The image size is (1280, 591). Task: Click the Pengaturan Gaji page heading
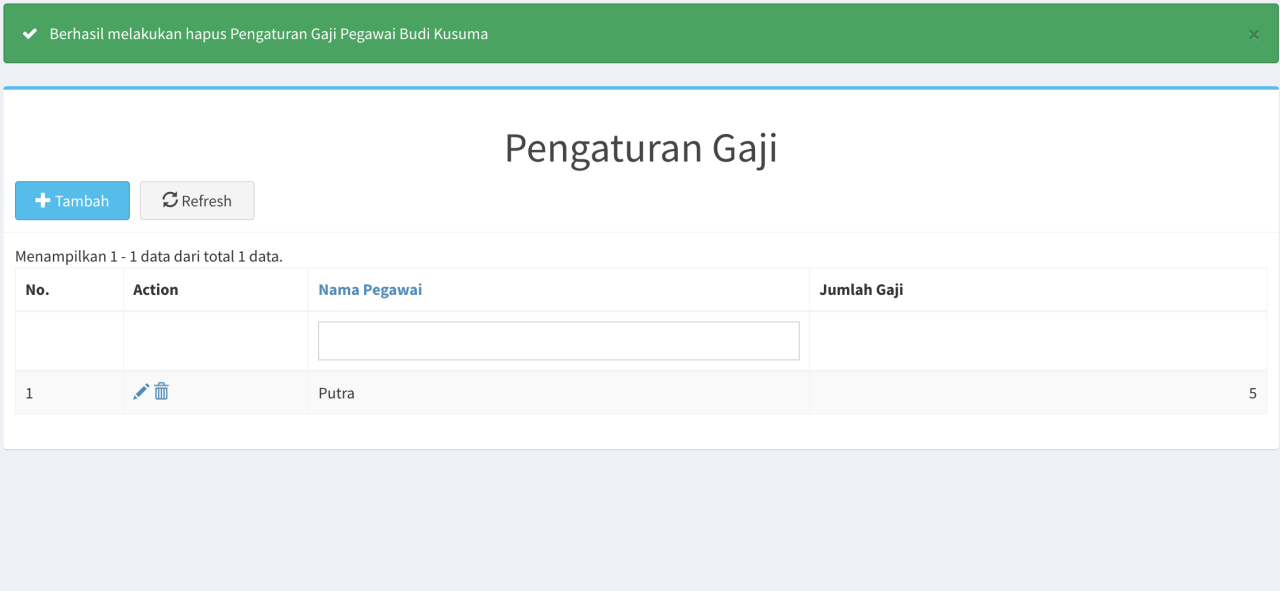[640, 148]
